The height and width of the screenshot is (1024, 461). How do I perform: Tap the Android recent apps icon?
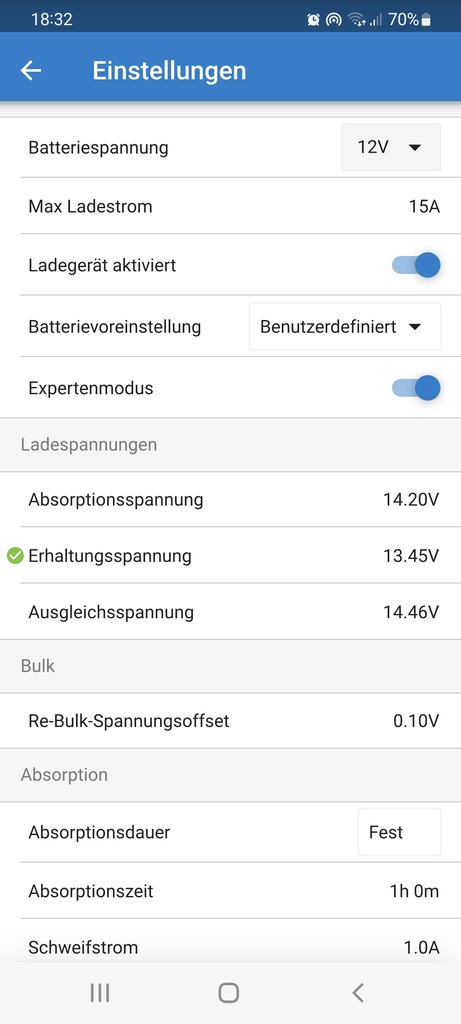tap(99, 993)
